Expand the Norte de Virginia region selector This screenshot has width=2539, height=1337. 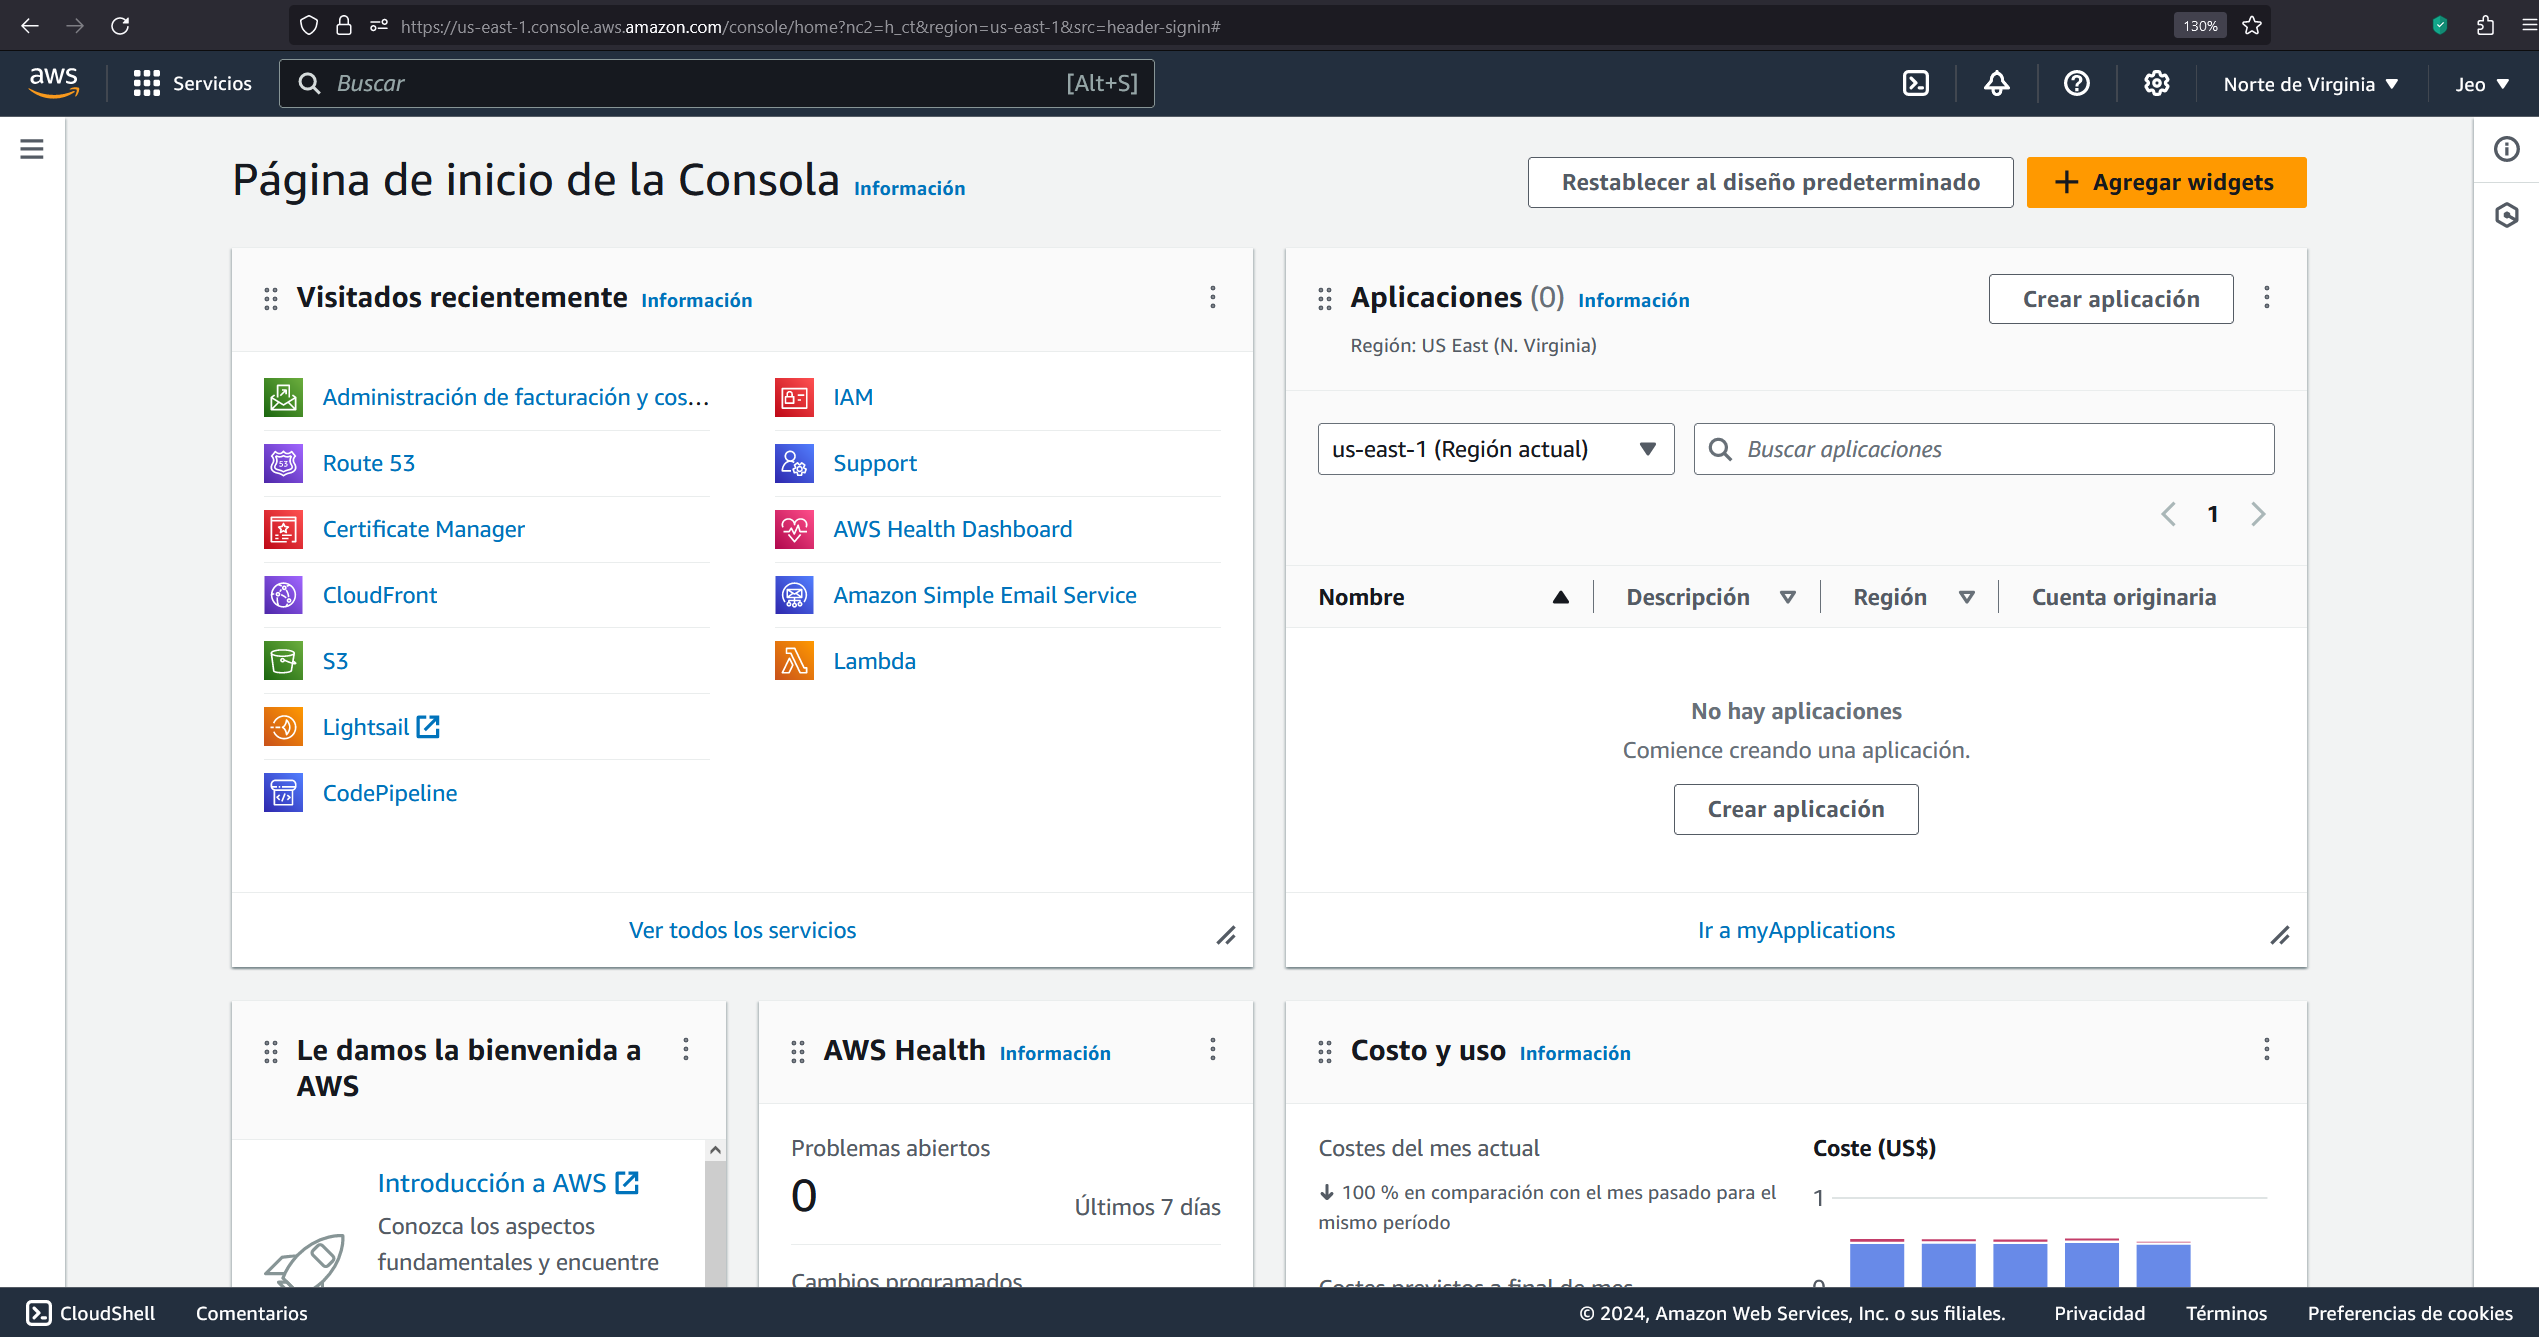(x=2310, y=84)
